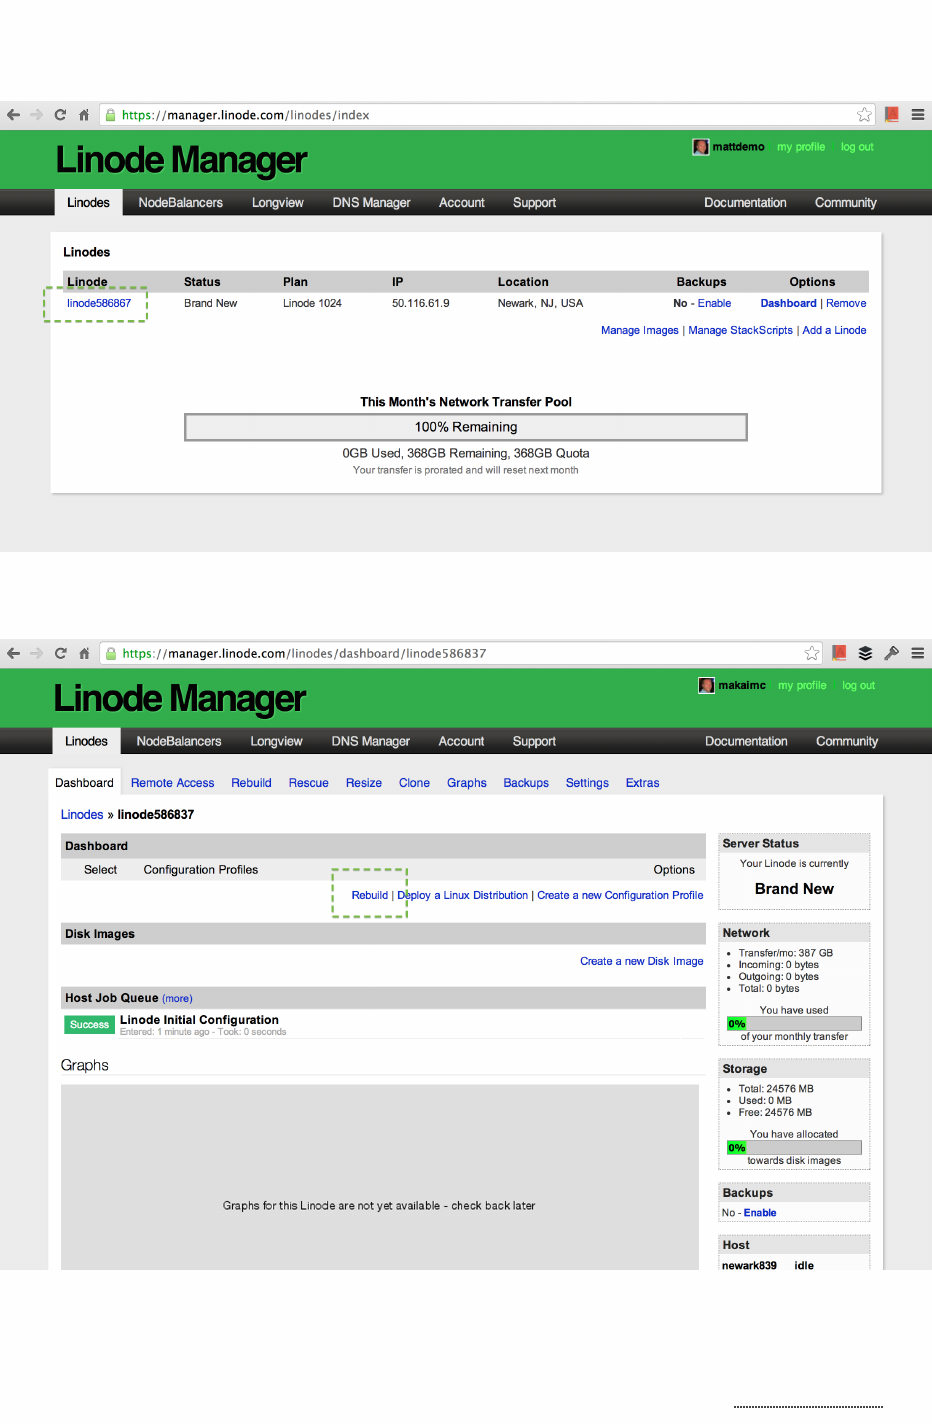Go forward in the bottom browser window
The width and height of the screenshot is (932, 1424).
[x=37, y=653]
